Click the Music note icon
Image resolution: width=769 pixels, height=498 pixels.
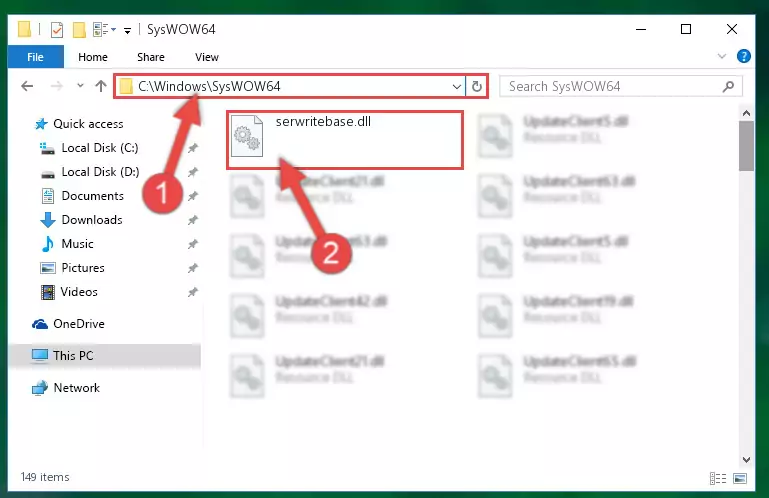click(x=48, y=244)
